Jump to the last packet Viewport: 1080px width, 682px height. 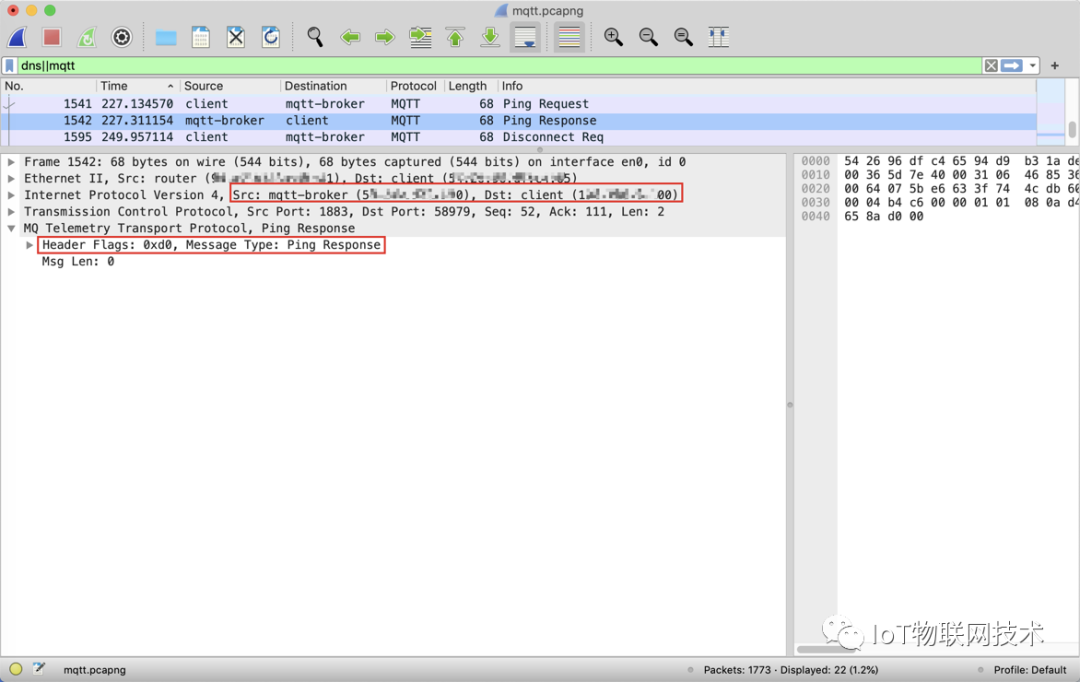tap(490, 37)
